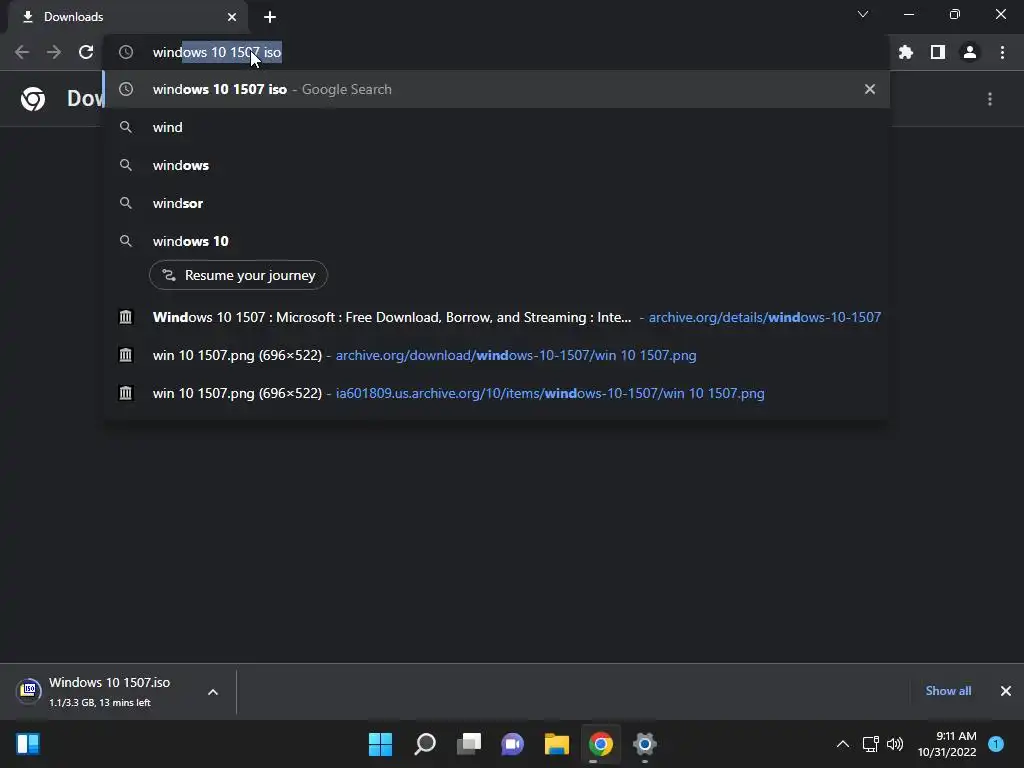Click the browser back arrow
1024x768 pixels.
[22, 52]
